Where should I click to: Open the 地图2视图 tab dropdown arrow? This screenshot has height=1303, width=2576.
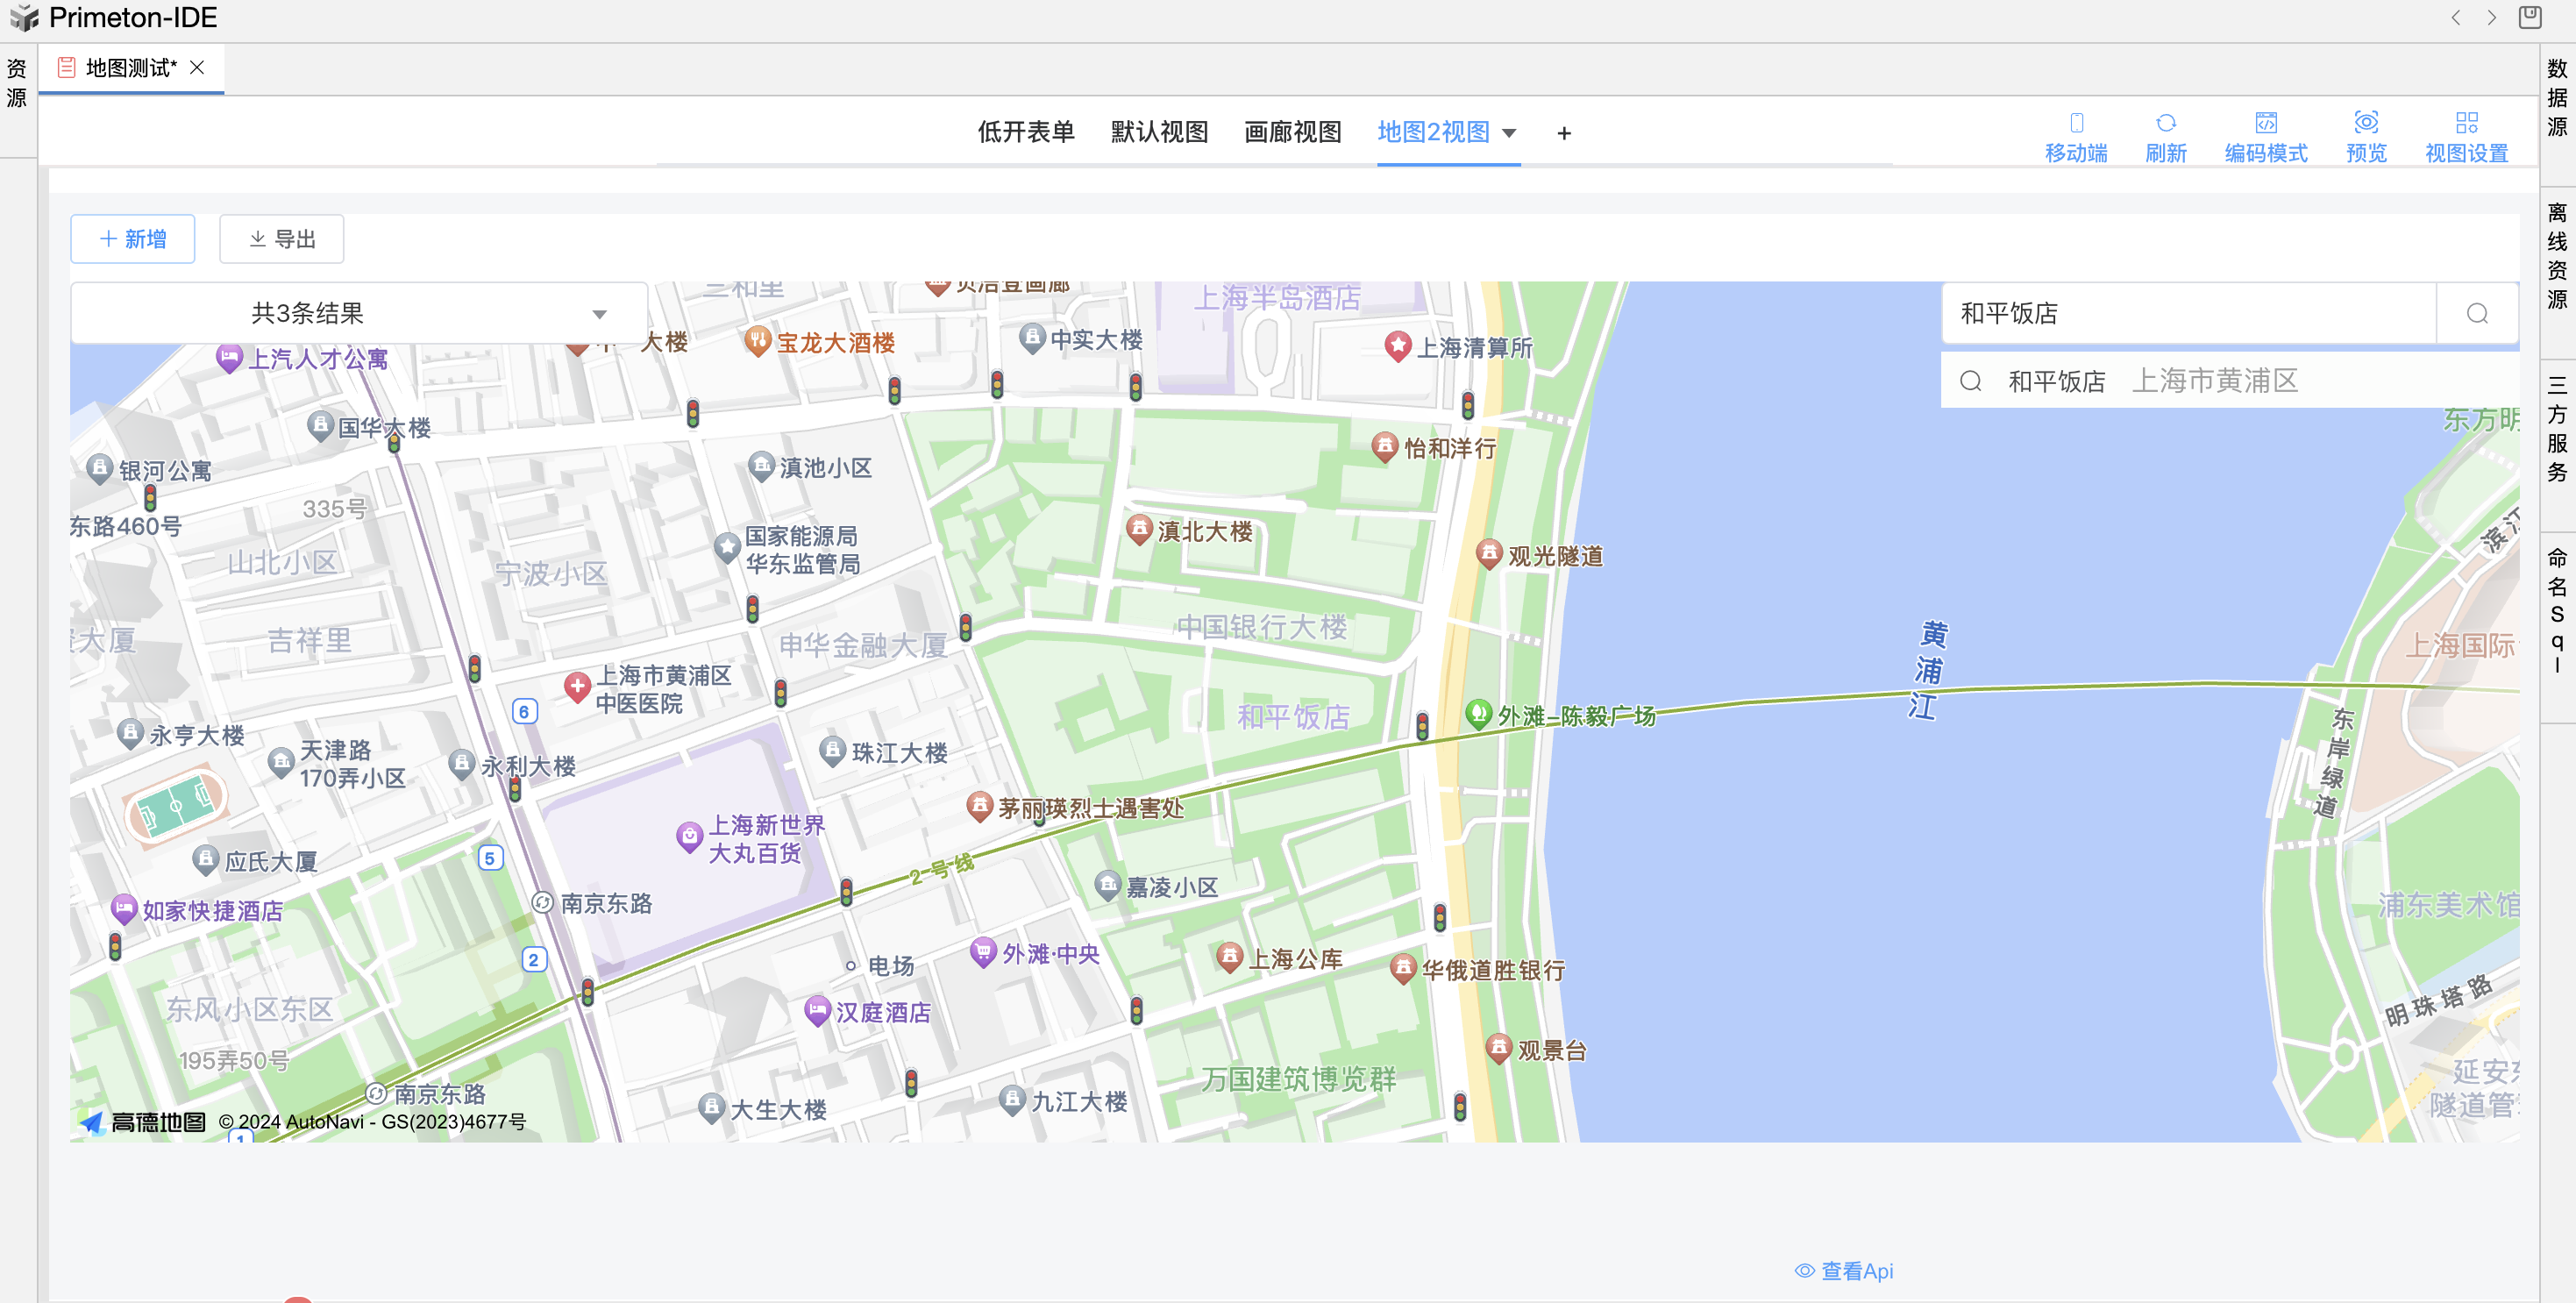click(x=1510, y=133)
